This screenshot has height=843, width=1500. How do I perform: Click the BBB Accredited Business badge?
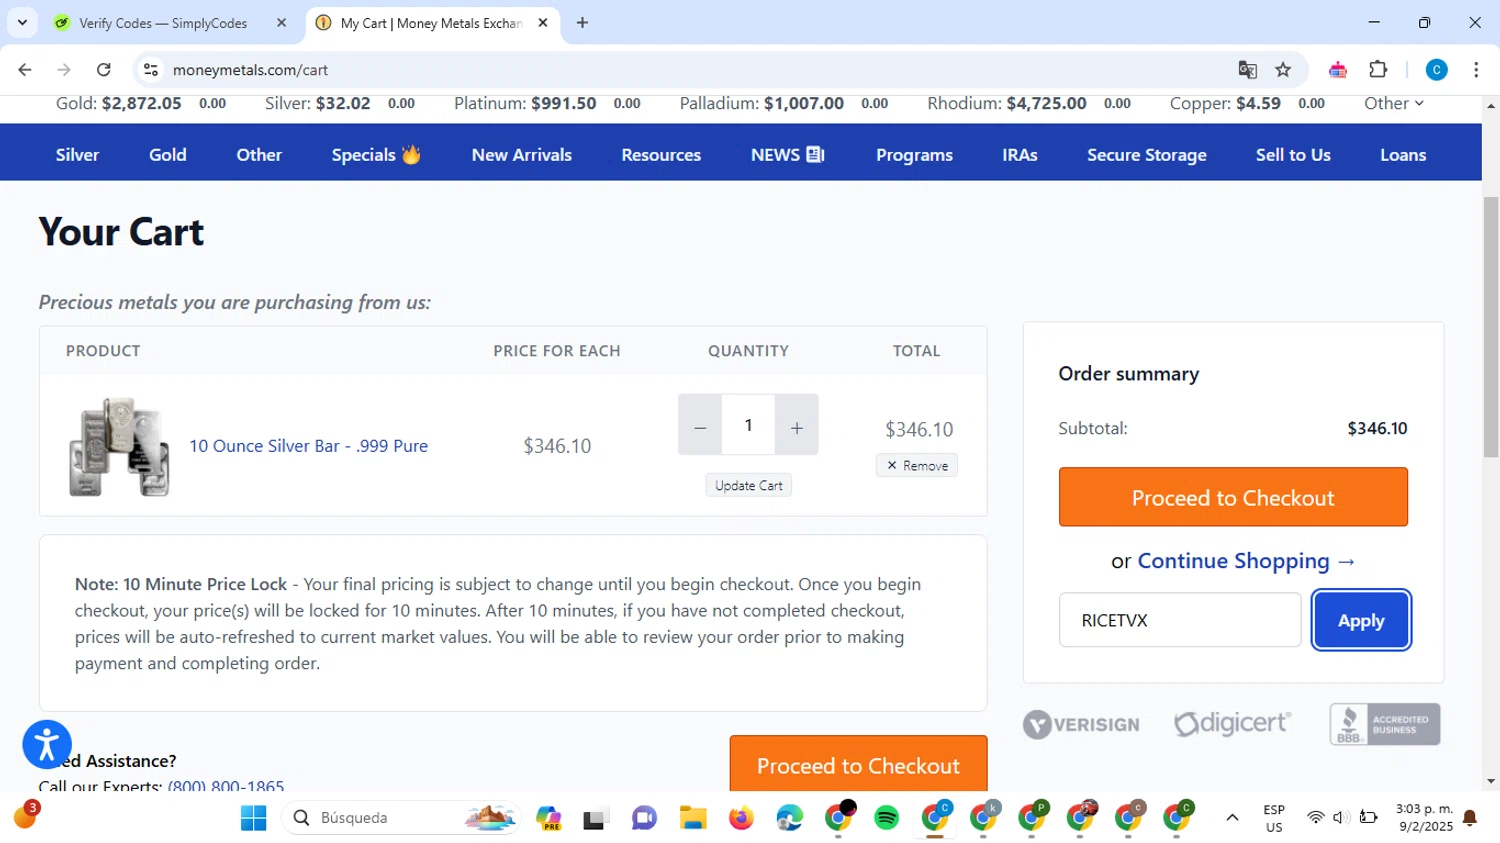[x=1385, y=724]
